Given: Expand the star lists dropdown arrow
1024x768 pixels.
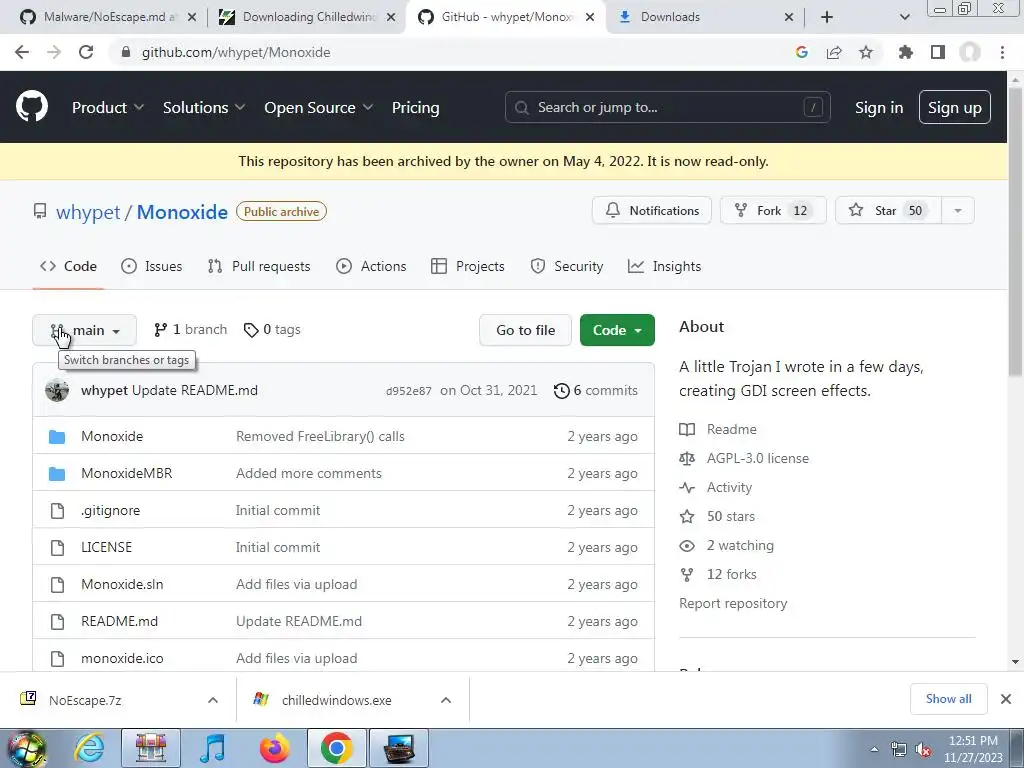Looking at the screenshot, I should [957, 211].
